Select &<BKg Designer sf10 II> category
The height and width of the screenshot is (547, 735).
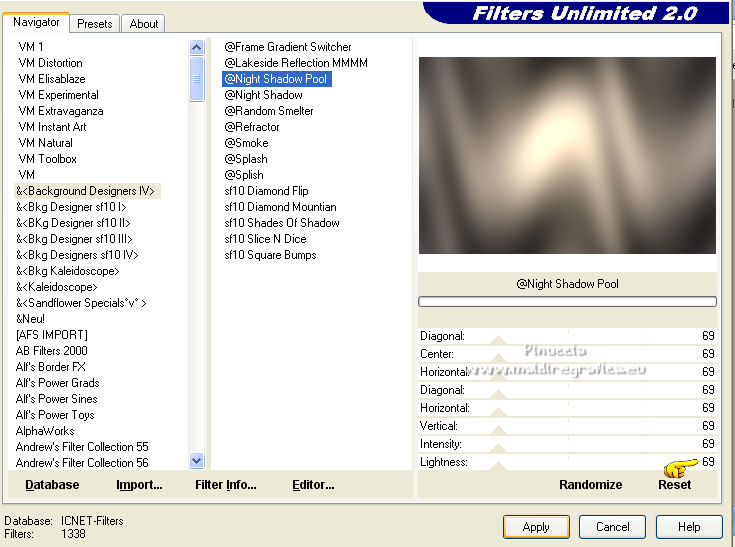73,223
